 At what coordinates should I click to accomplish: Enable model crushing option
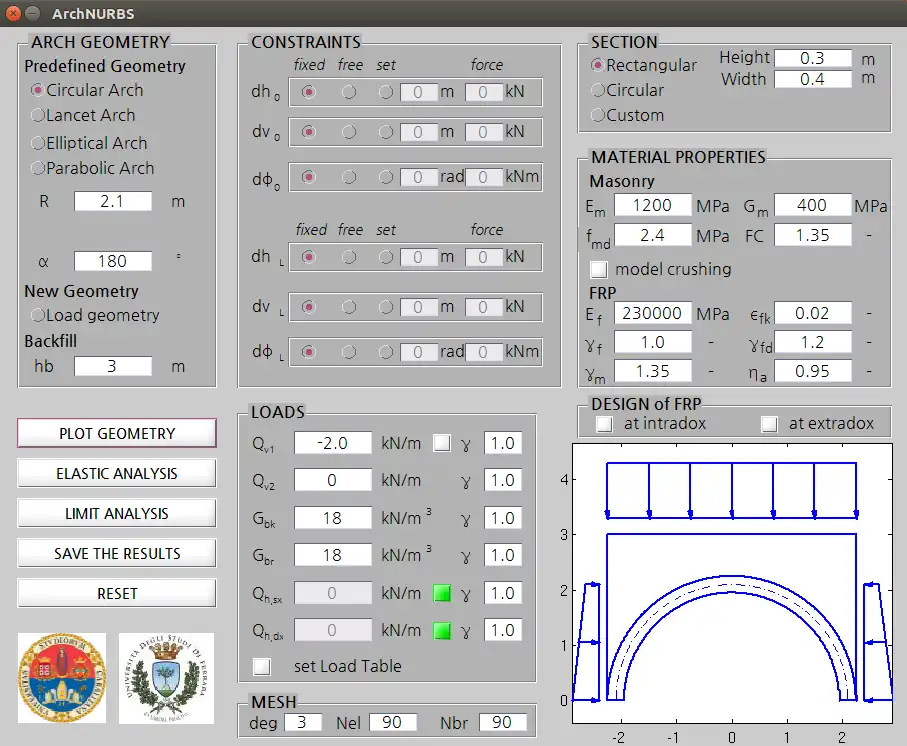click(x=598, y=269)
